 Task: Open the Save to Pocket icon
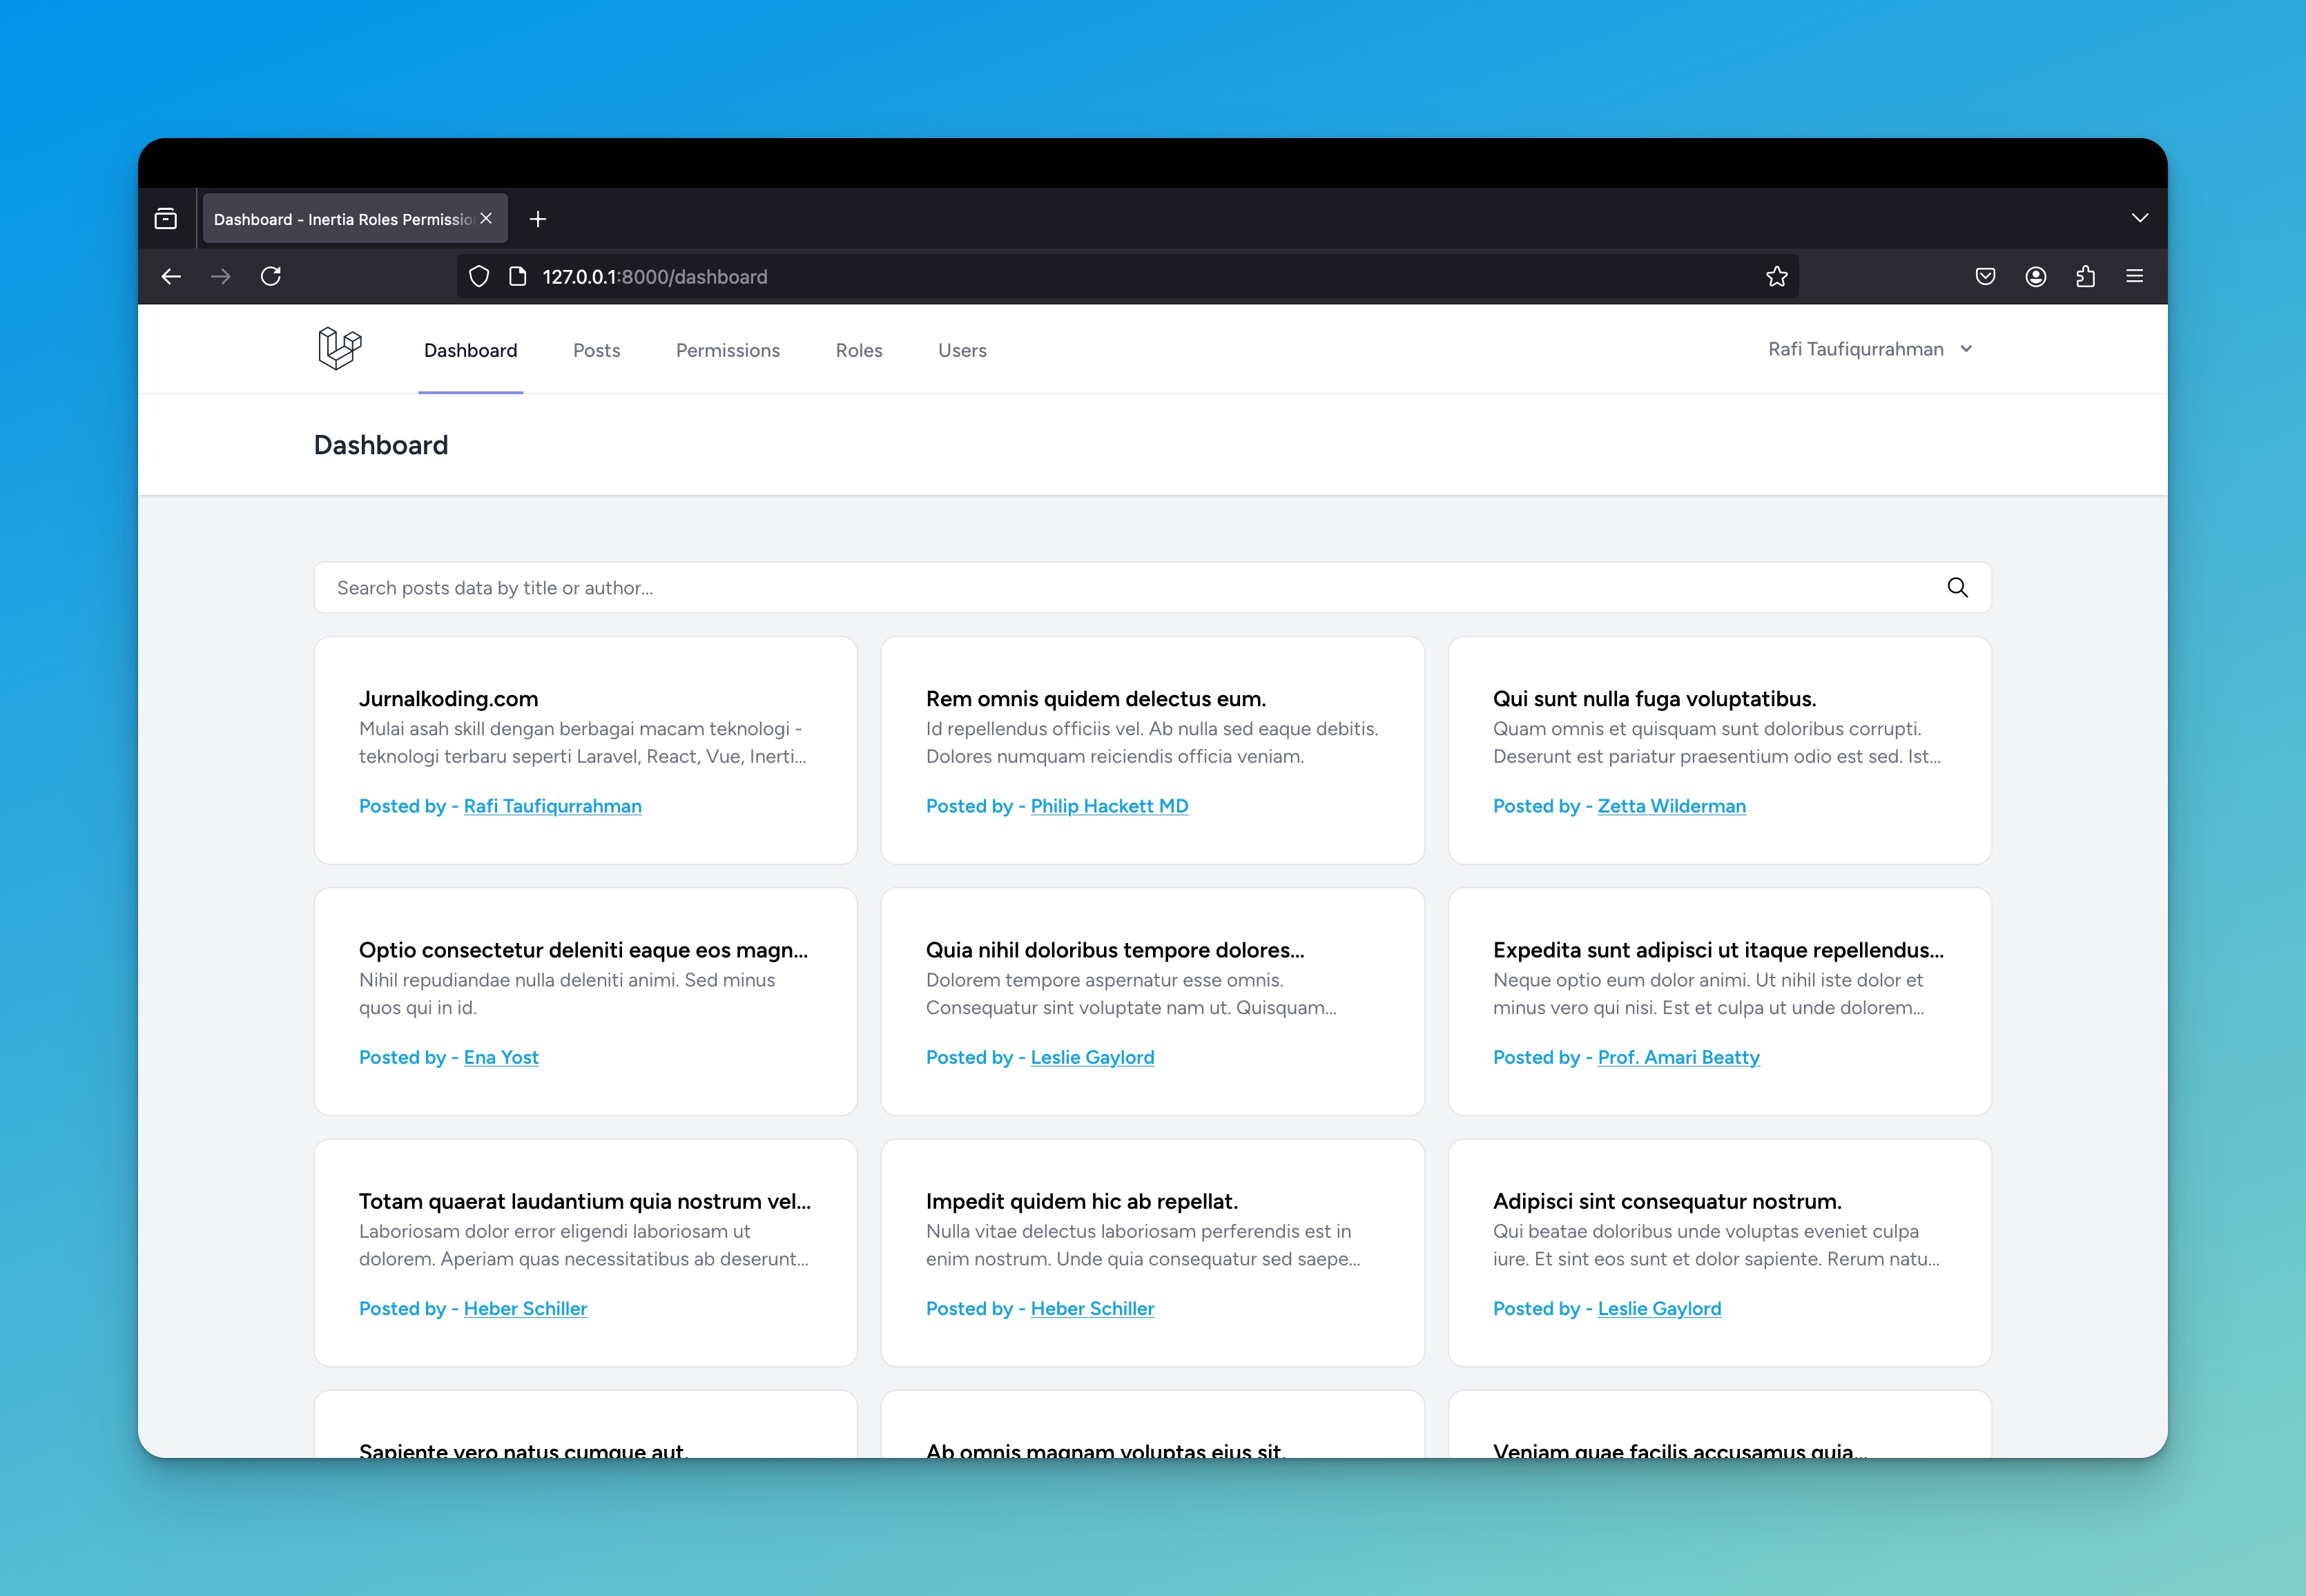pos(1985,276)
